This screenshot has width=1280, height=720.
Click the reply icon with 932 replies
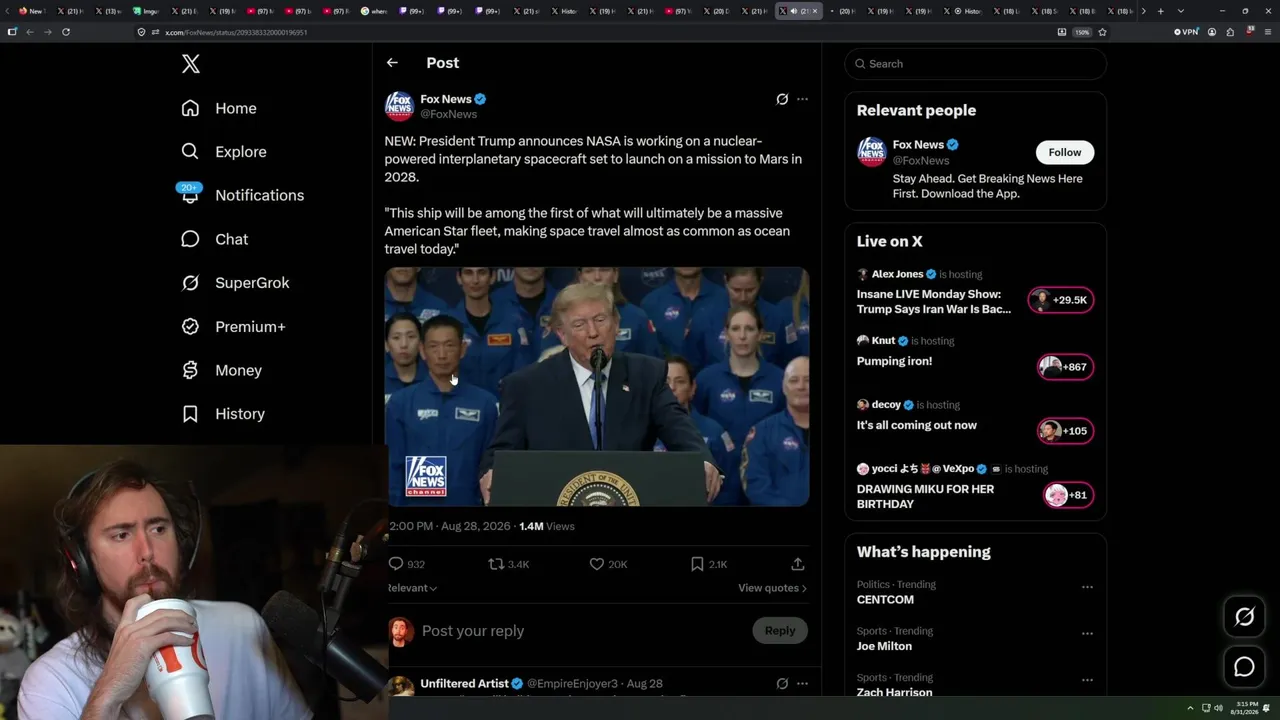tap(396, 564)
